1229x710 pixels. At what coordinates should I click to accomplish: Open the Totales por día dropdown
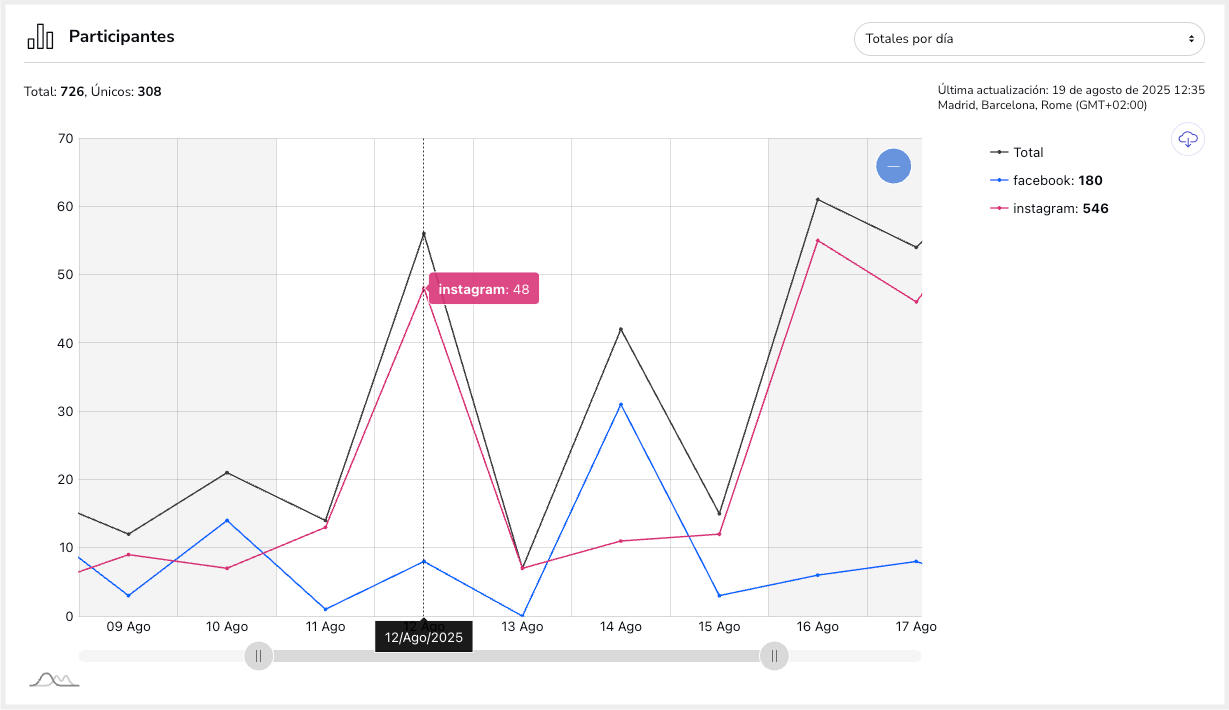point(1028,39)
